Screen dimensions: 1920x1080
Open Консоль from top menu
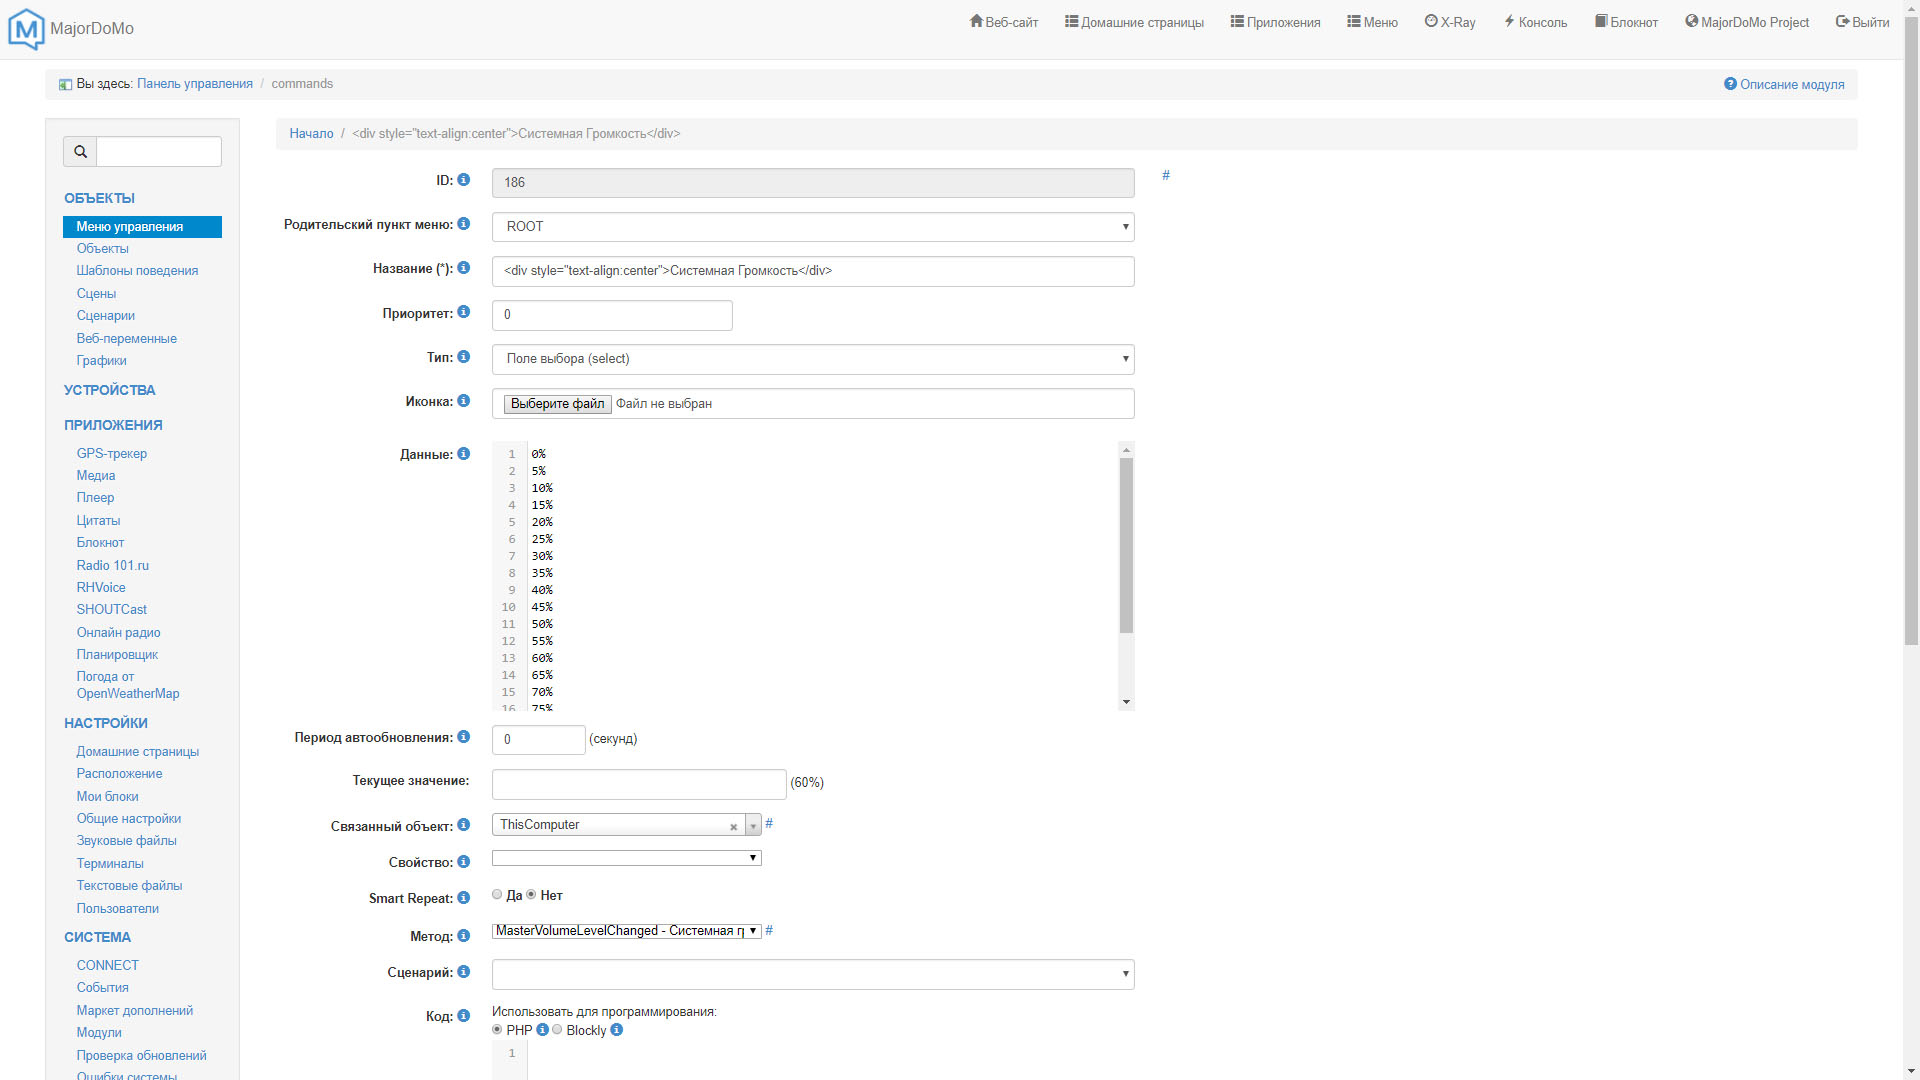(x=1535, y=22)
